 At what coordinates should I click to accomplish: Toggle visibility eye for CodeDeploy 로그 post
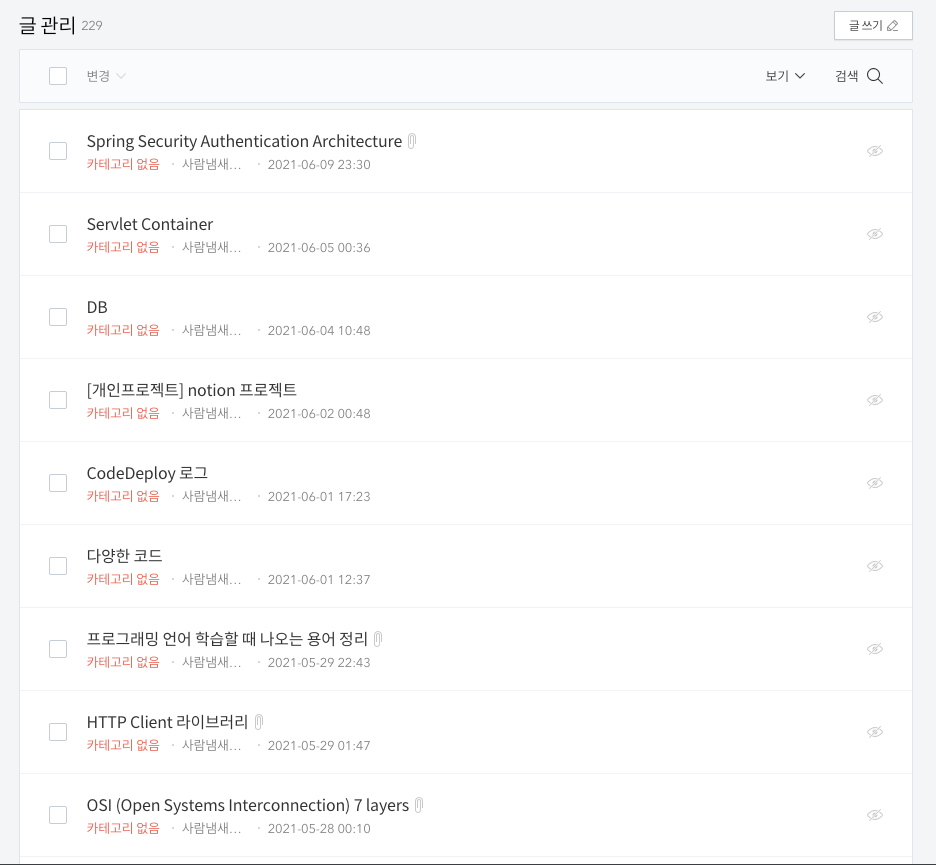[875, 483]
